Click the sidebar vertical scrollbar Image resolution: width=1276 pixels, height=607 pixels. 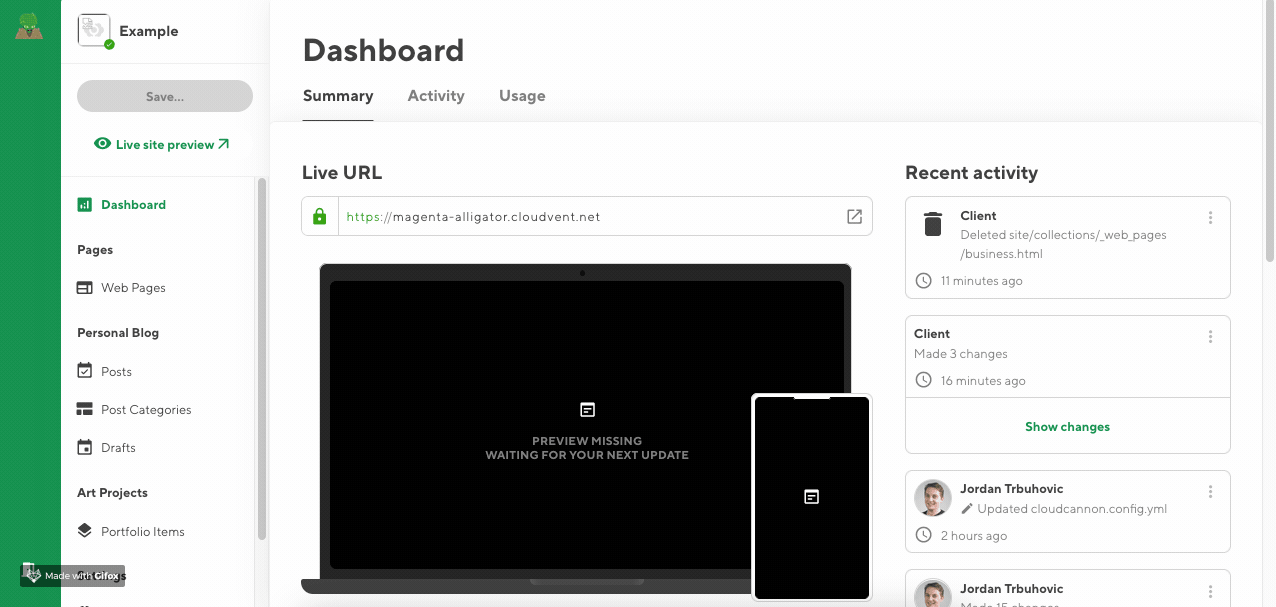pos(262,358)
